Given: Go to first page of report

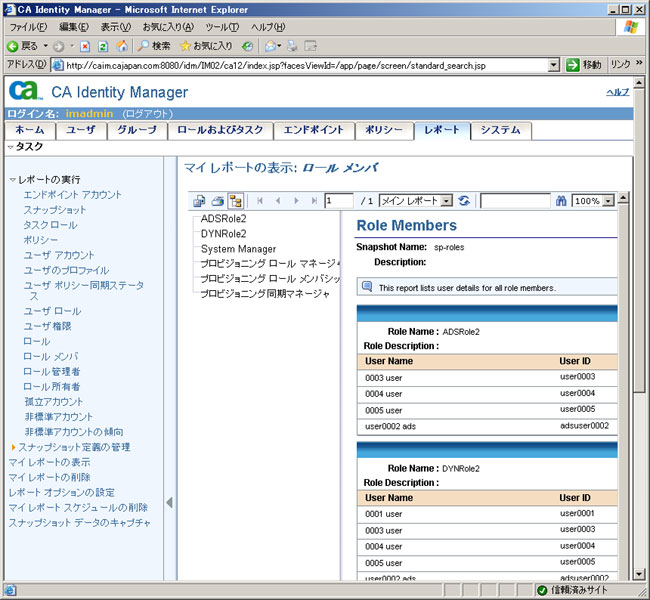Looking at the screenshot, I should 260,201.
